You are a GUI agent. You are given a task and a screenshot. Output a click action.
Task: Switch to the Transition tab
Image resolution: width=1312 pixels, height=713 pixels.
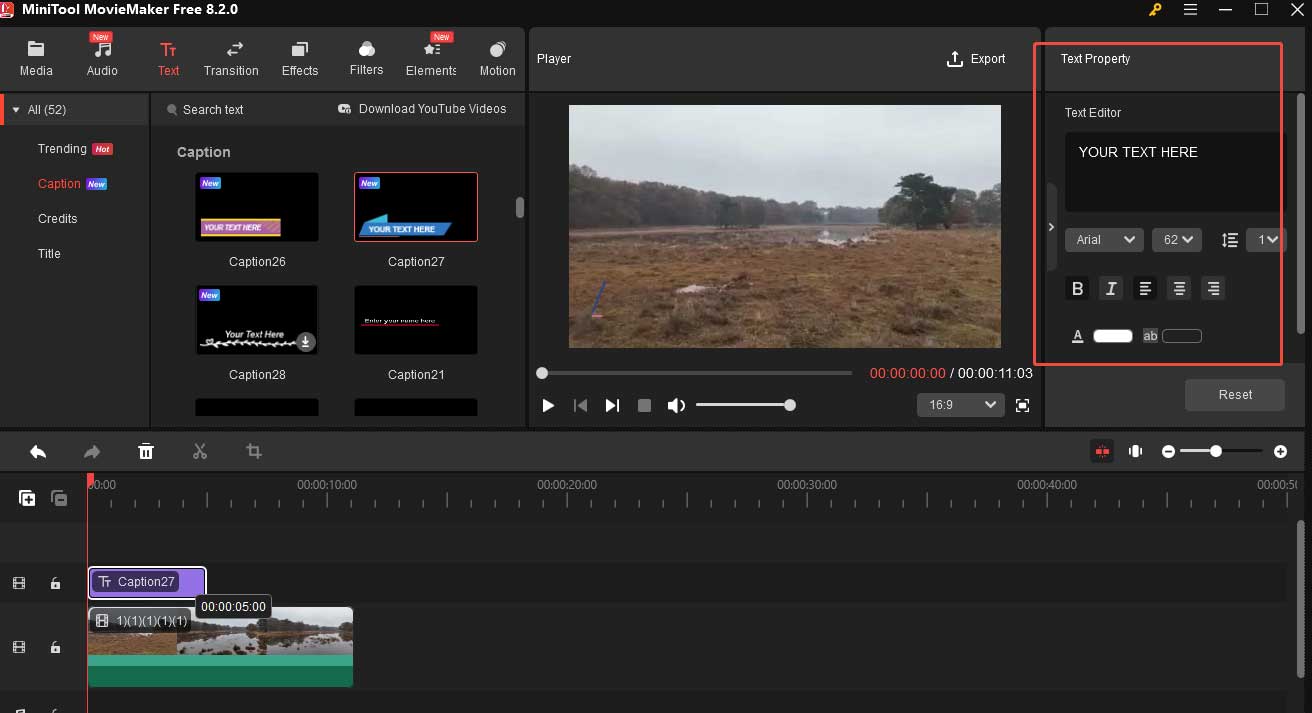point(231,59)
